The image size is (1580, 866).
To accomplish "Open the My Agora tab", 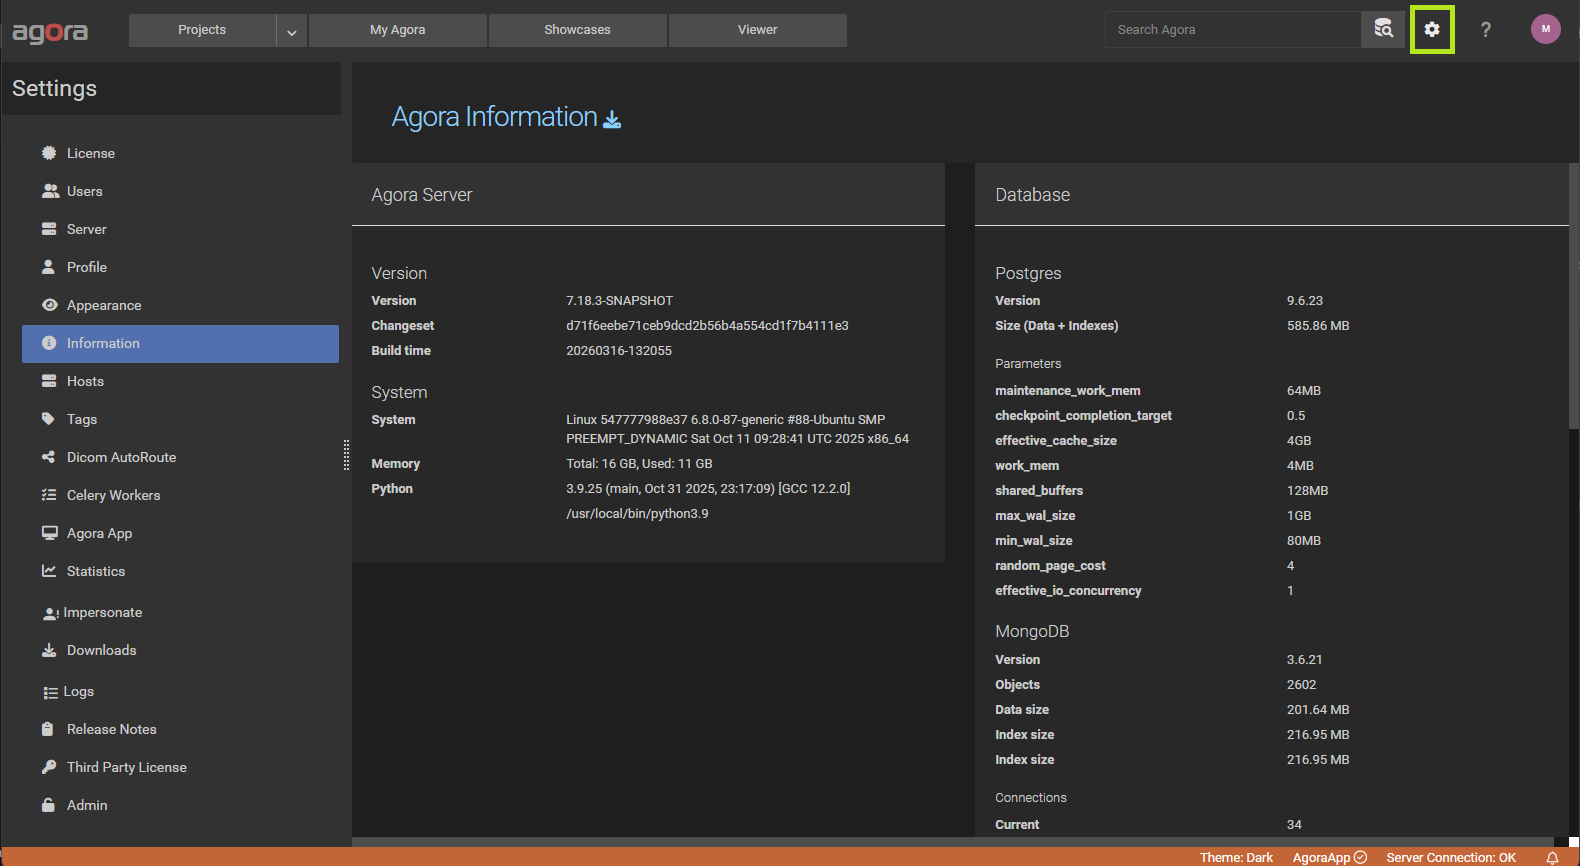I will coord(397,30).
